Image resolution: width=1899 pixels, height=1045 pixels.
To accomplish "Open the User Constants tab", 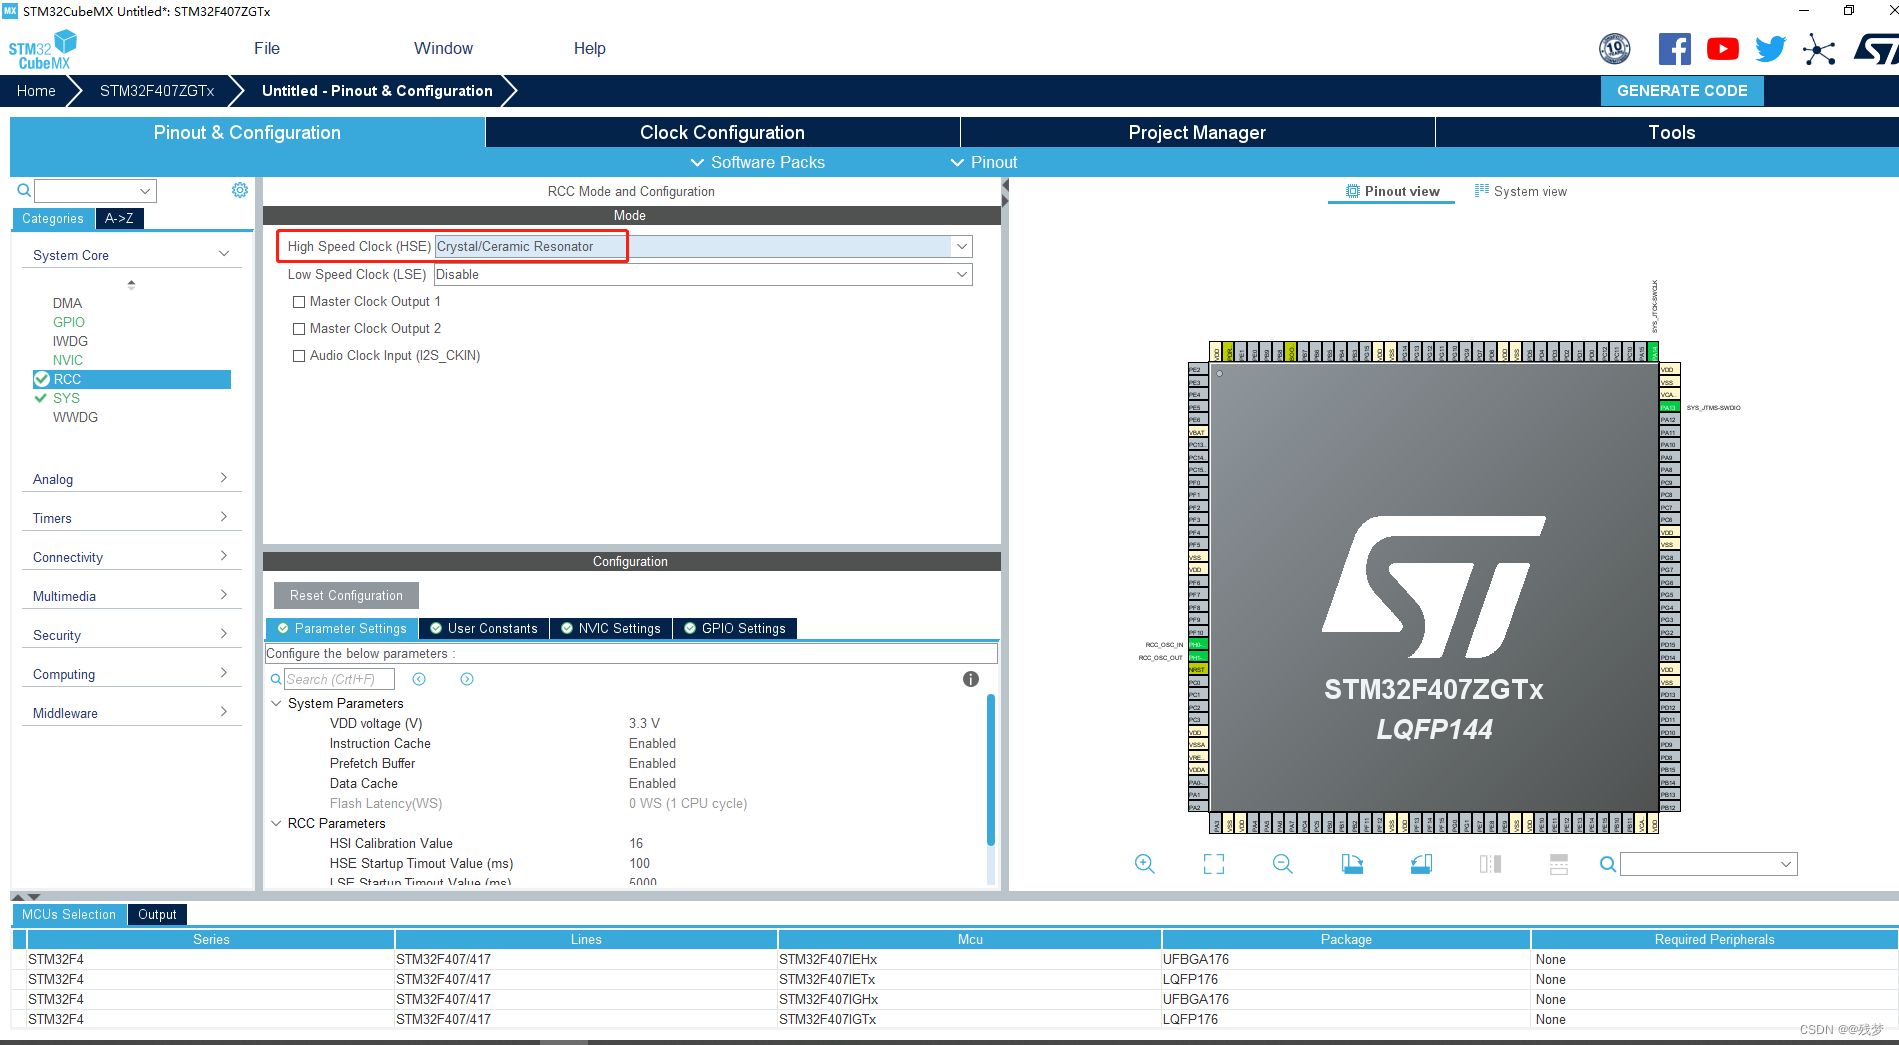I will [x=483, y=628].
